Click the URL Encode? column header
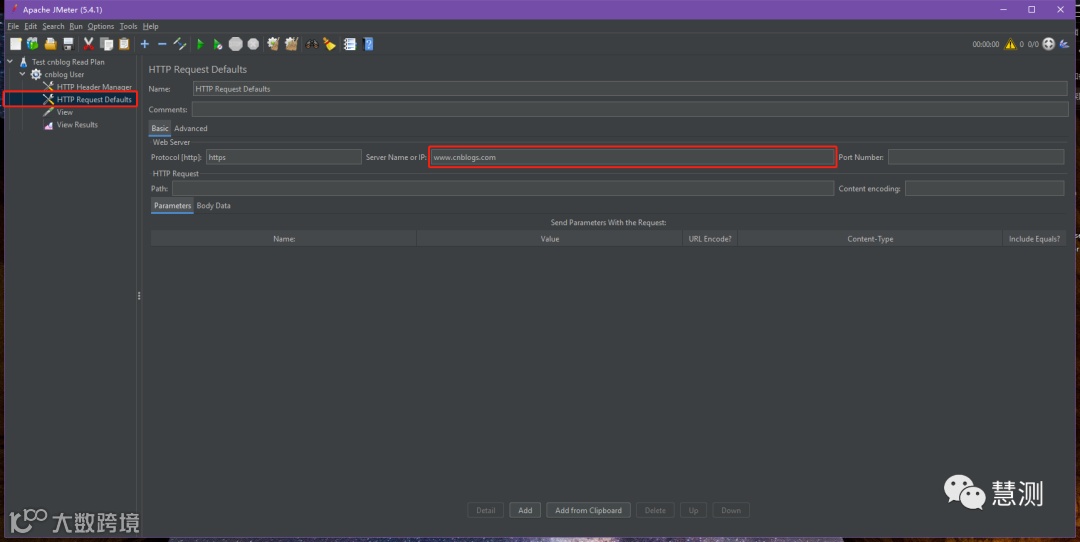Image resolution: width=1080 pixels, height=542 pixels. pyautogui.click(x=710, y=239)
